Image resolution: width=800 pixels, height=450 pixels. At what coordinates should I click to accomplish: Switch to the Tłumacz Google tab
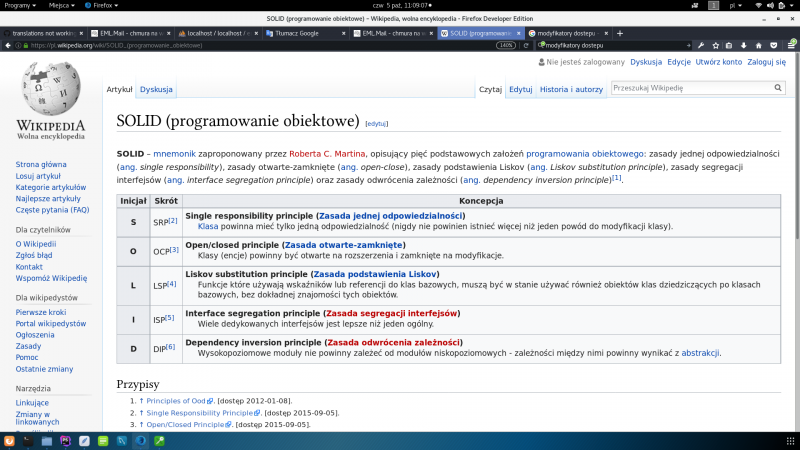pyautogui.click(x=295, y=33)
